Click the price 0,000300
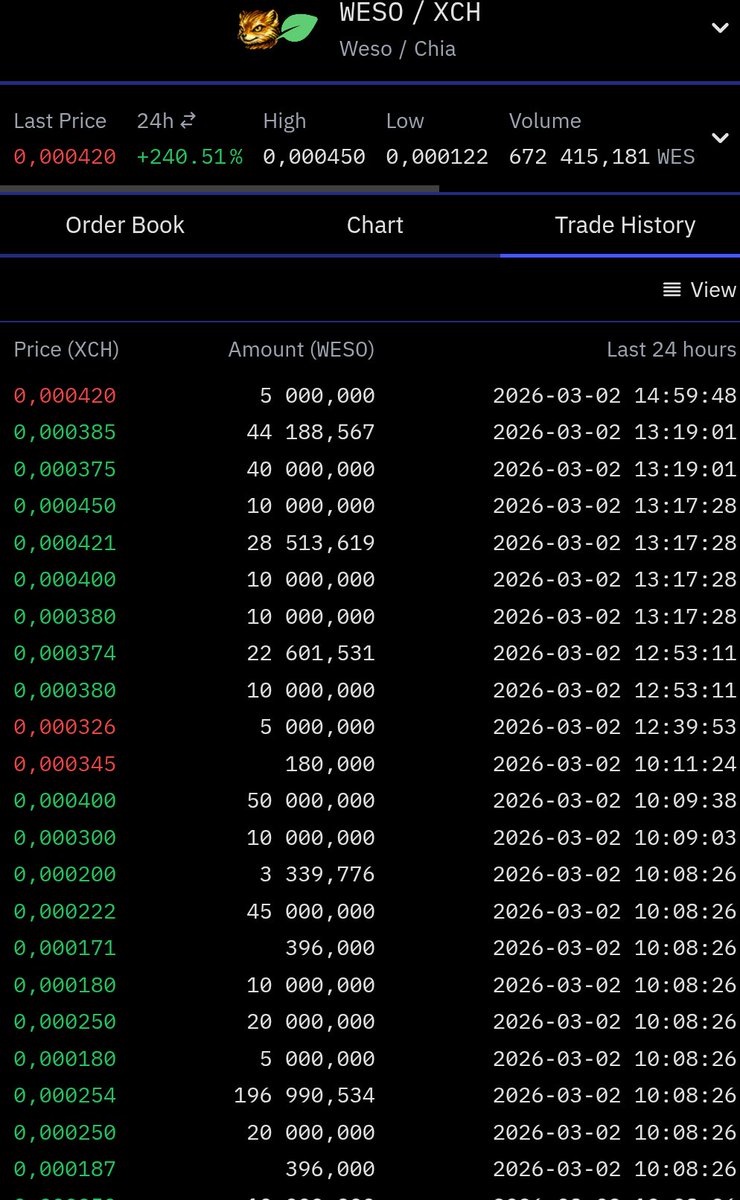740x1200 pixels. (x=65, y=838)
